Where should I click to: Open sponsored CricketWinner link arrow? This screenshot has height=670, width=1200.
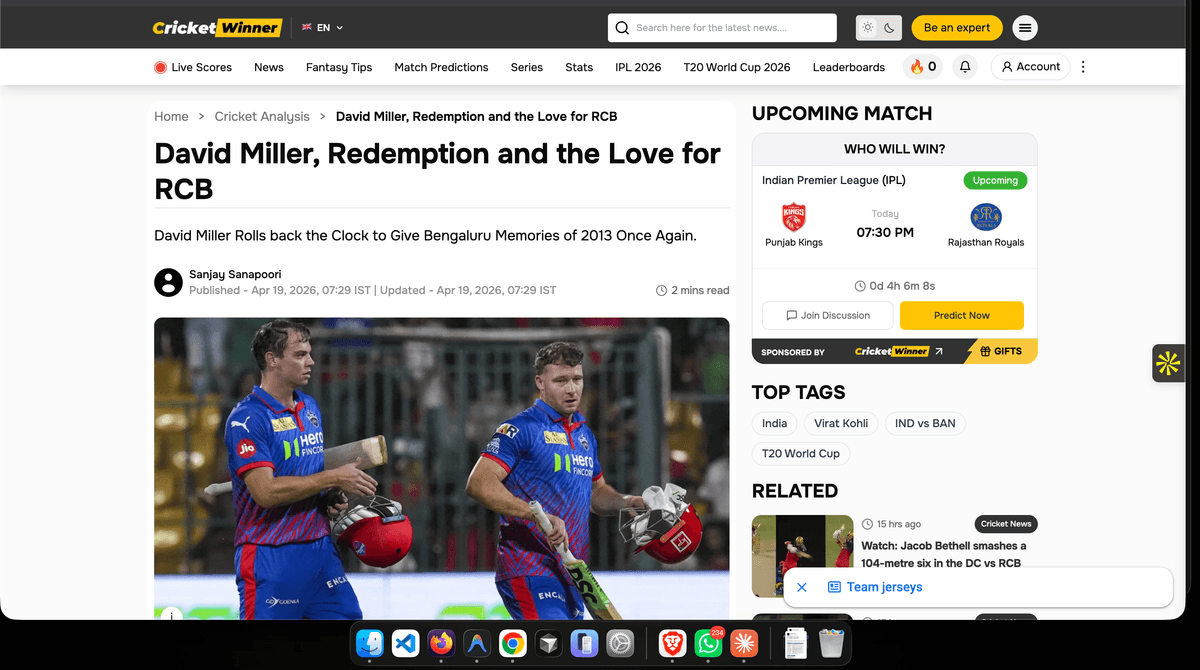938,352
